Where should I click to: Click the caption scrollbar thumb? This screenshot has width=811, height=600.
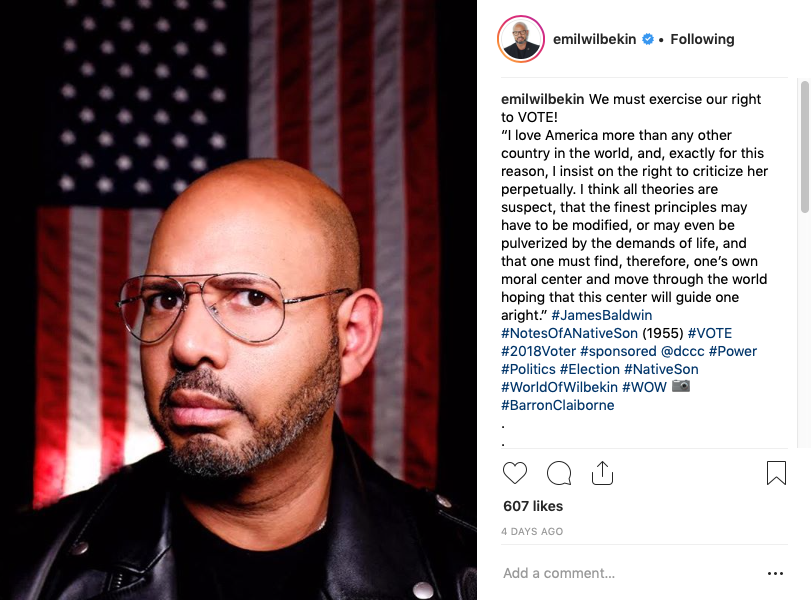pos(804,147)
